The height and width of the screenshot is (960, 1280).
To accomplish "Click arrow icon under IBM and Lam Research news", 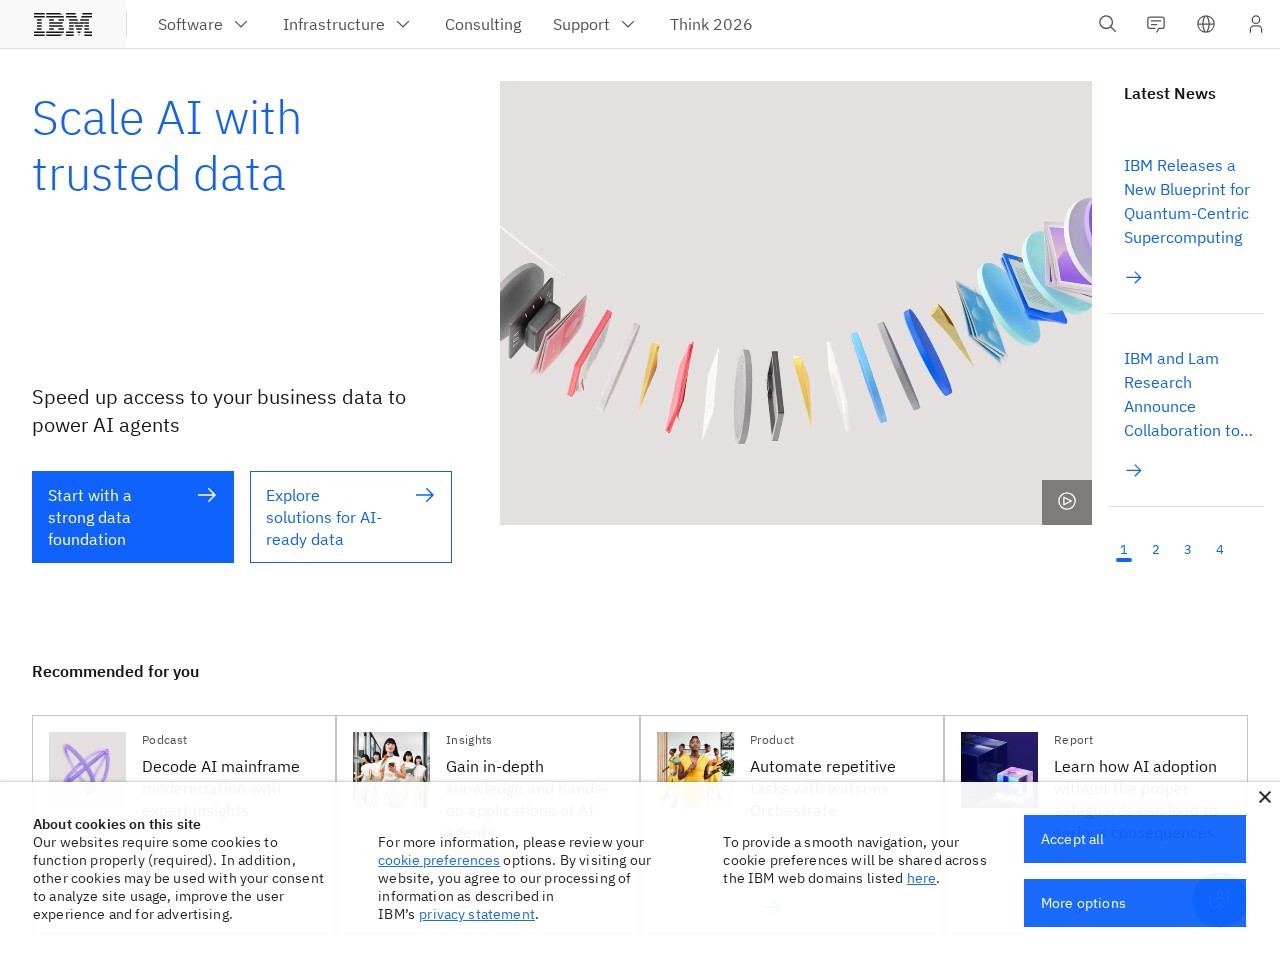I will point(1133,470).
